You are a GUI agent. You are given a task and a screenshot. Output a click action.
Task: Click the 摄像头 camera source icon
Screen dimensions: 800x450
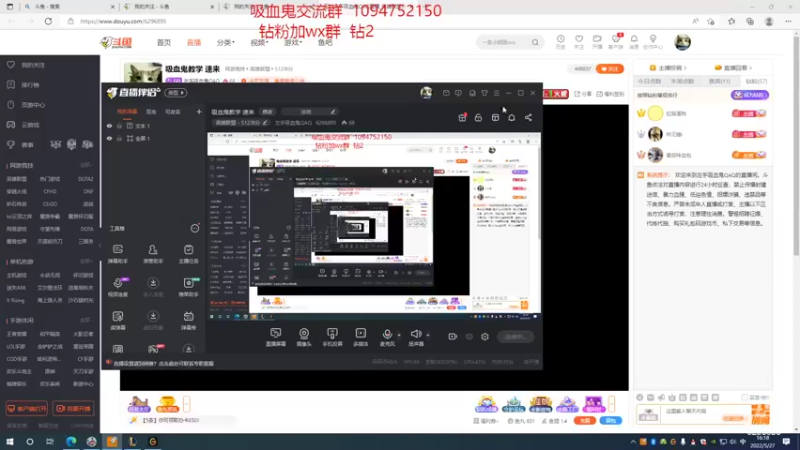click(304, 334)
